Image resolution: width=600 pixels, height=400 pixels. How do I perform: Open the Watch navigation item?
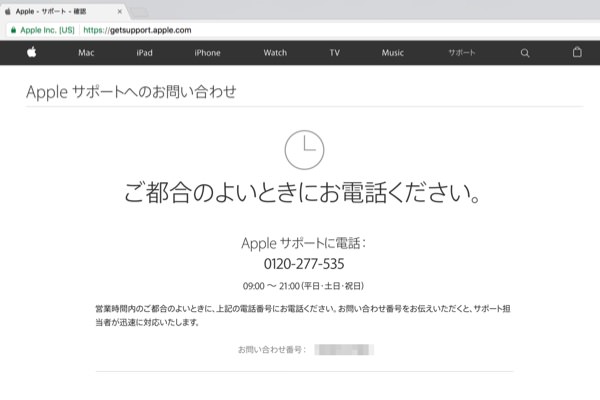click(x=275, y=53)
